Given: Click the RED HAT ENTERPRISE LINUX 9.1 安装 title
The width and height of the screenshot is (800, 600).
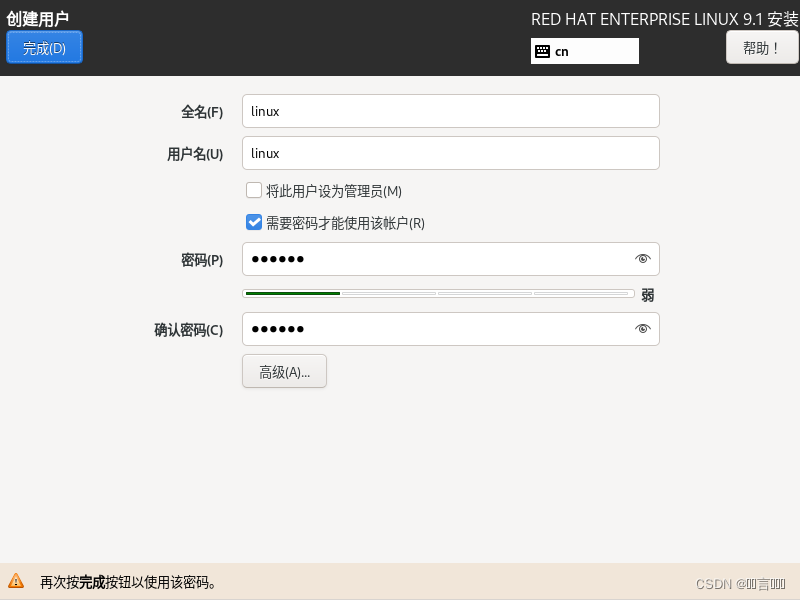Looking at the screenshot, I should tap(664, 19).
